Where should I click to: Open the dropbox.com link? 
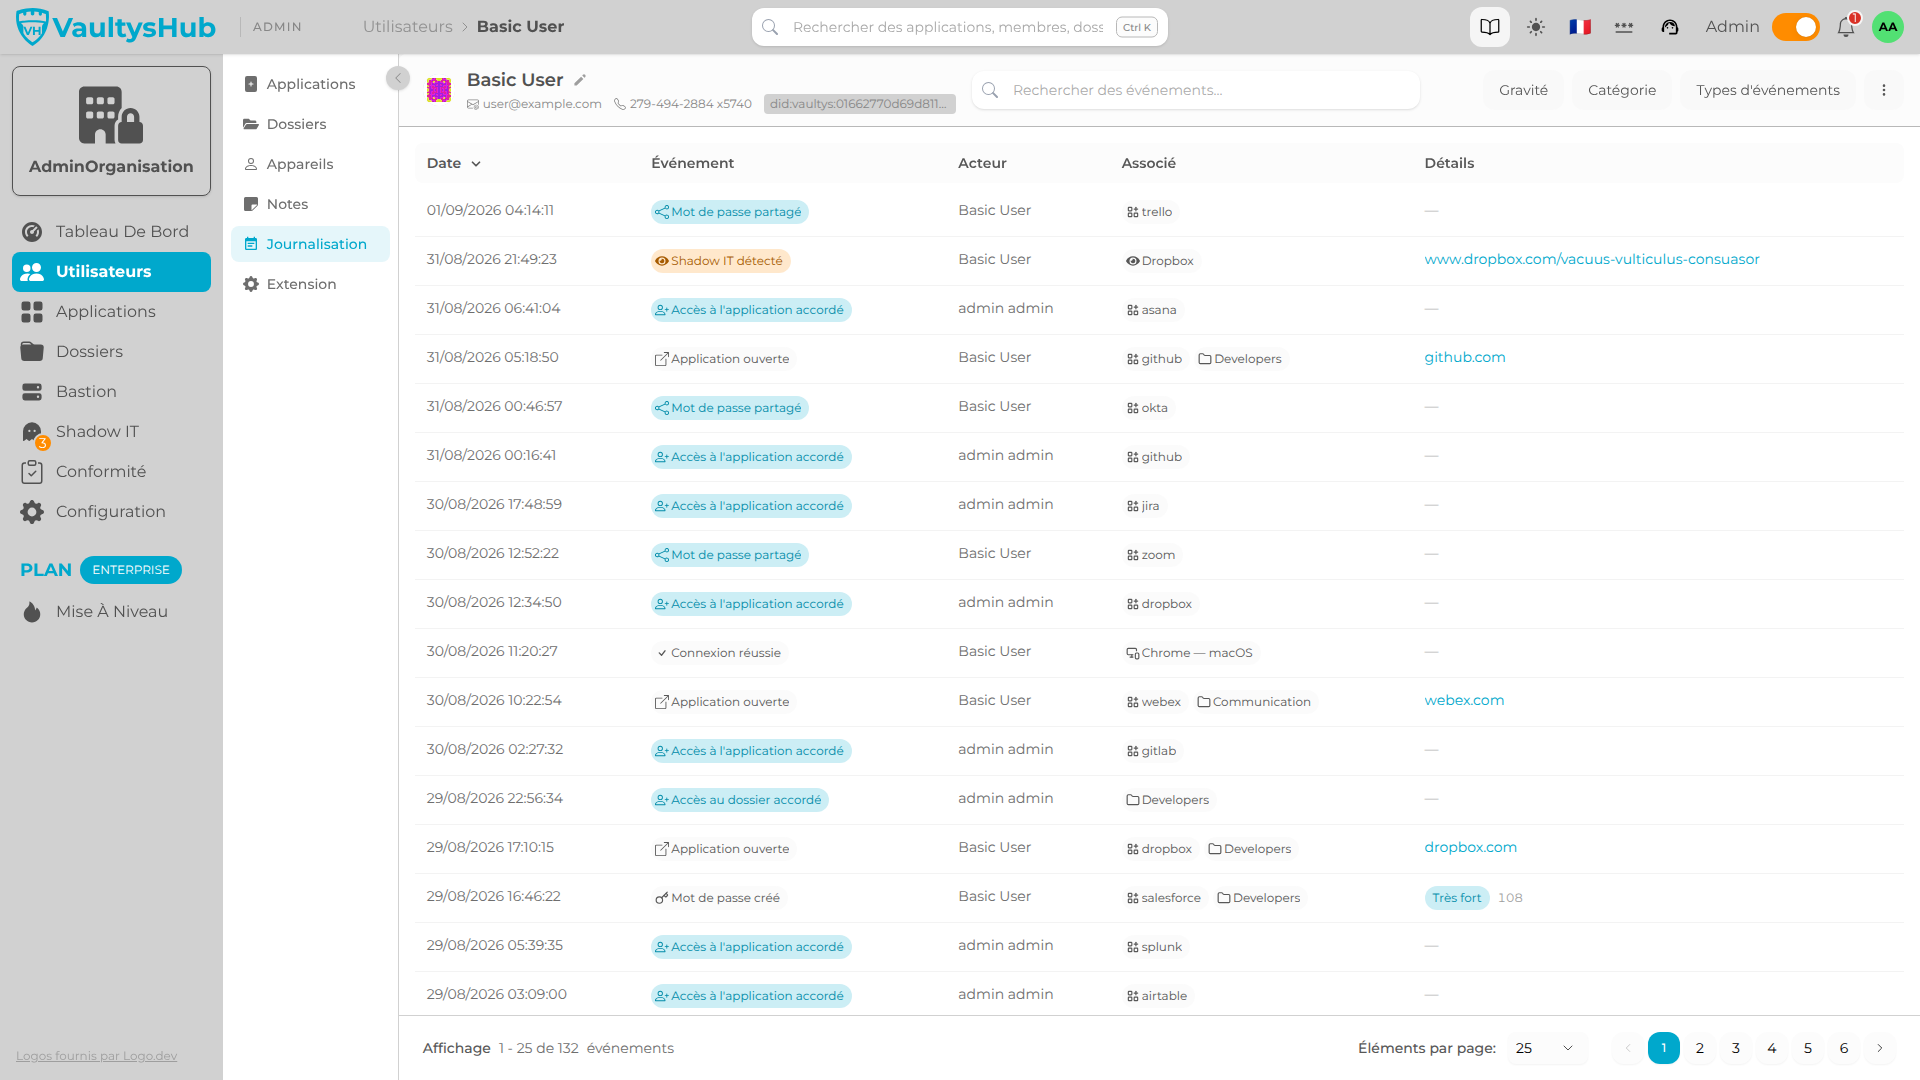(x=1470, y=847)
